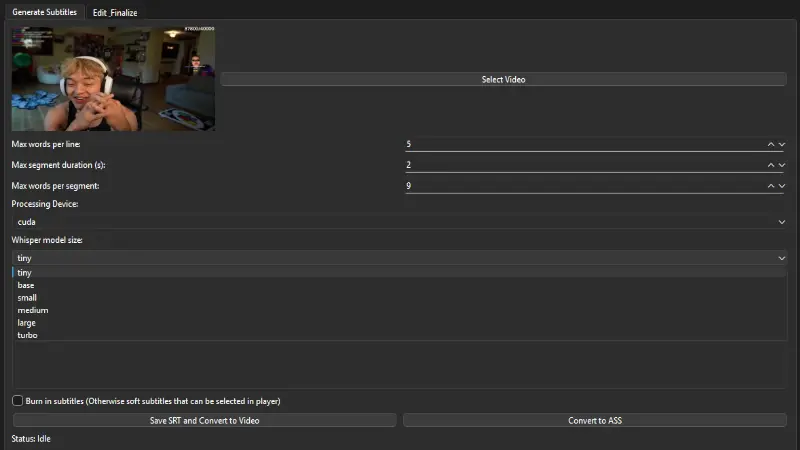Decrease Max words per line value
The width and height of the screenshot is (800, 450).
(x=782, y=144)
